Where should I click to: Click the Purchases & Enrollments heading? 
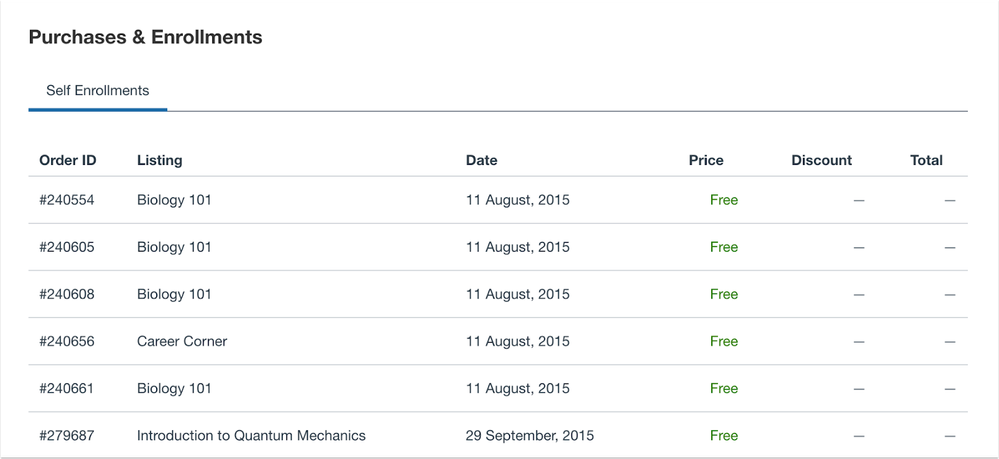tap(146, 37)
